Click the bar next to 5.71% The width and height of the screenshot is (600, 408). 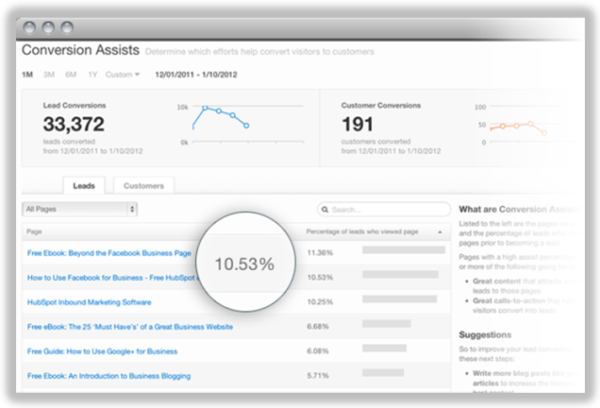coord(383,372)
